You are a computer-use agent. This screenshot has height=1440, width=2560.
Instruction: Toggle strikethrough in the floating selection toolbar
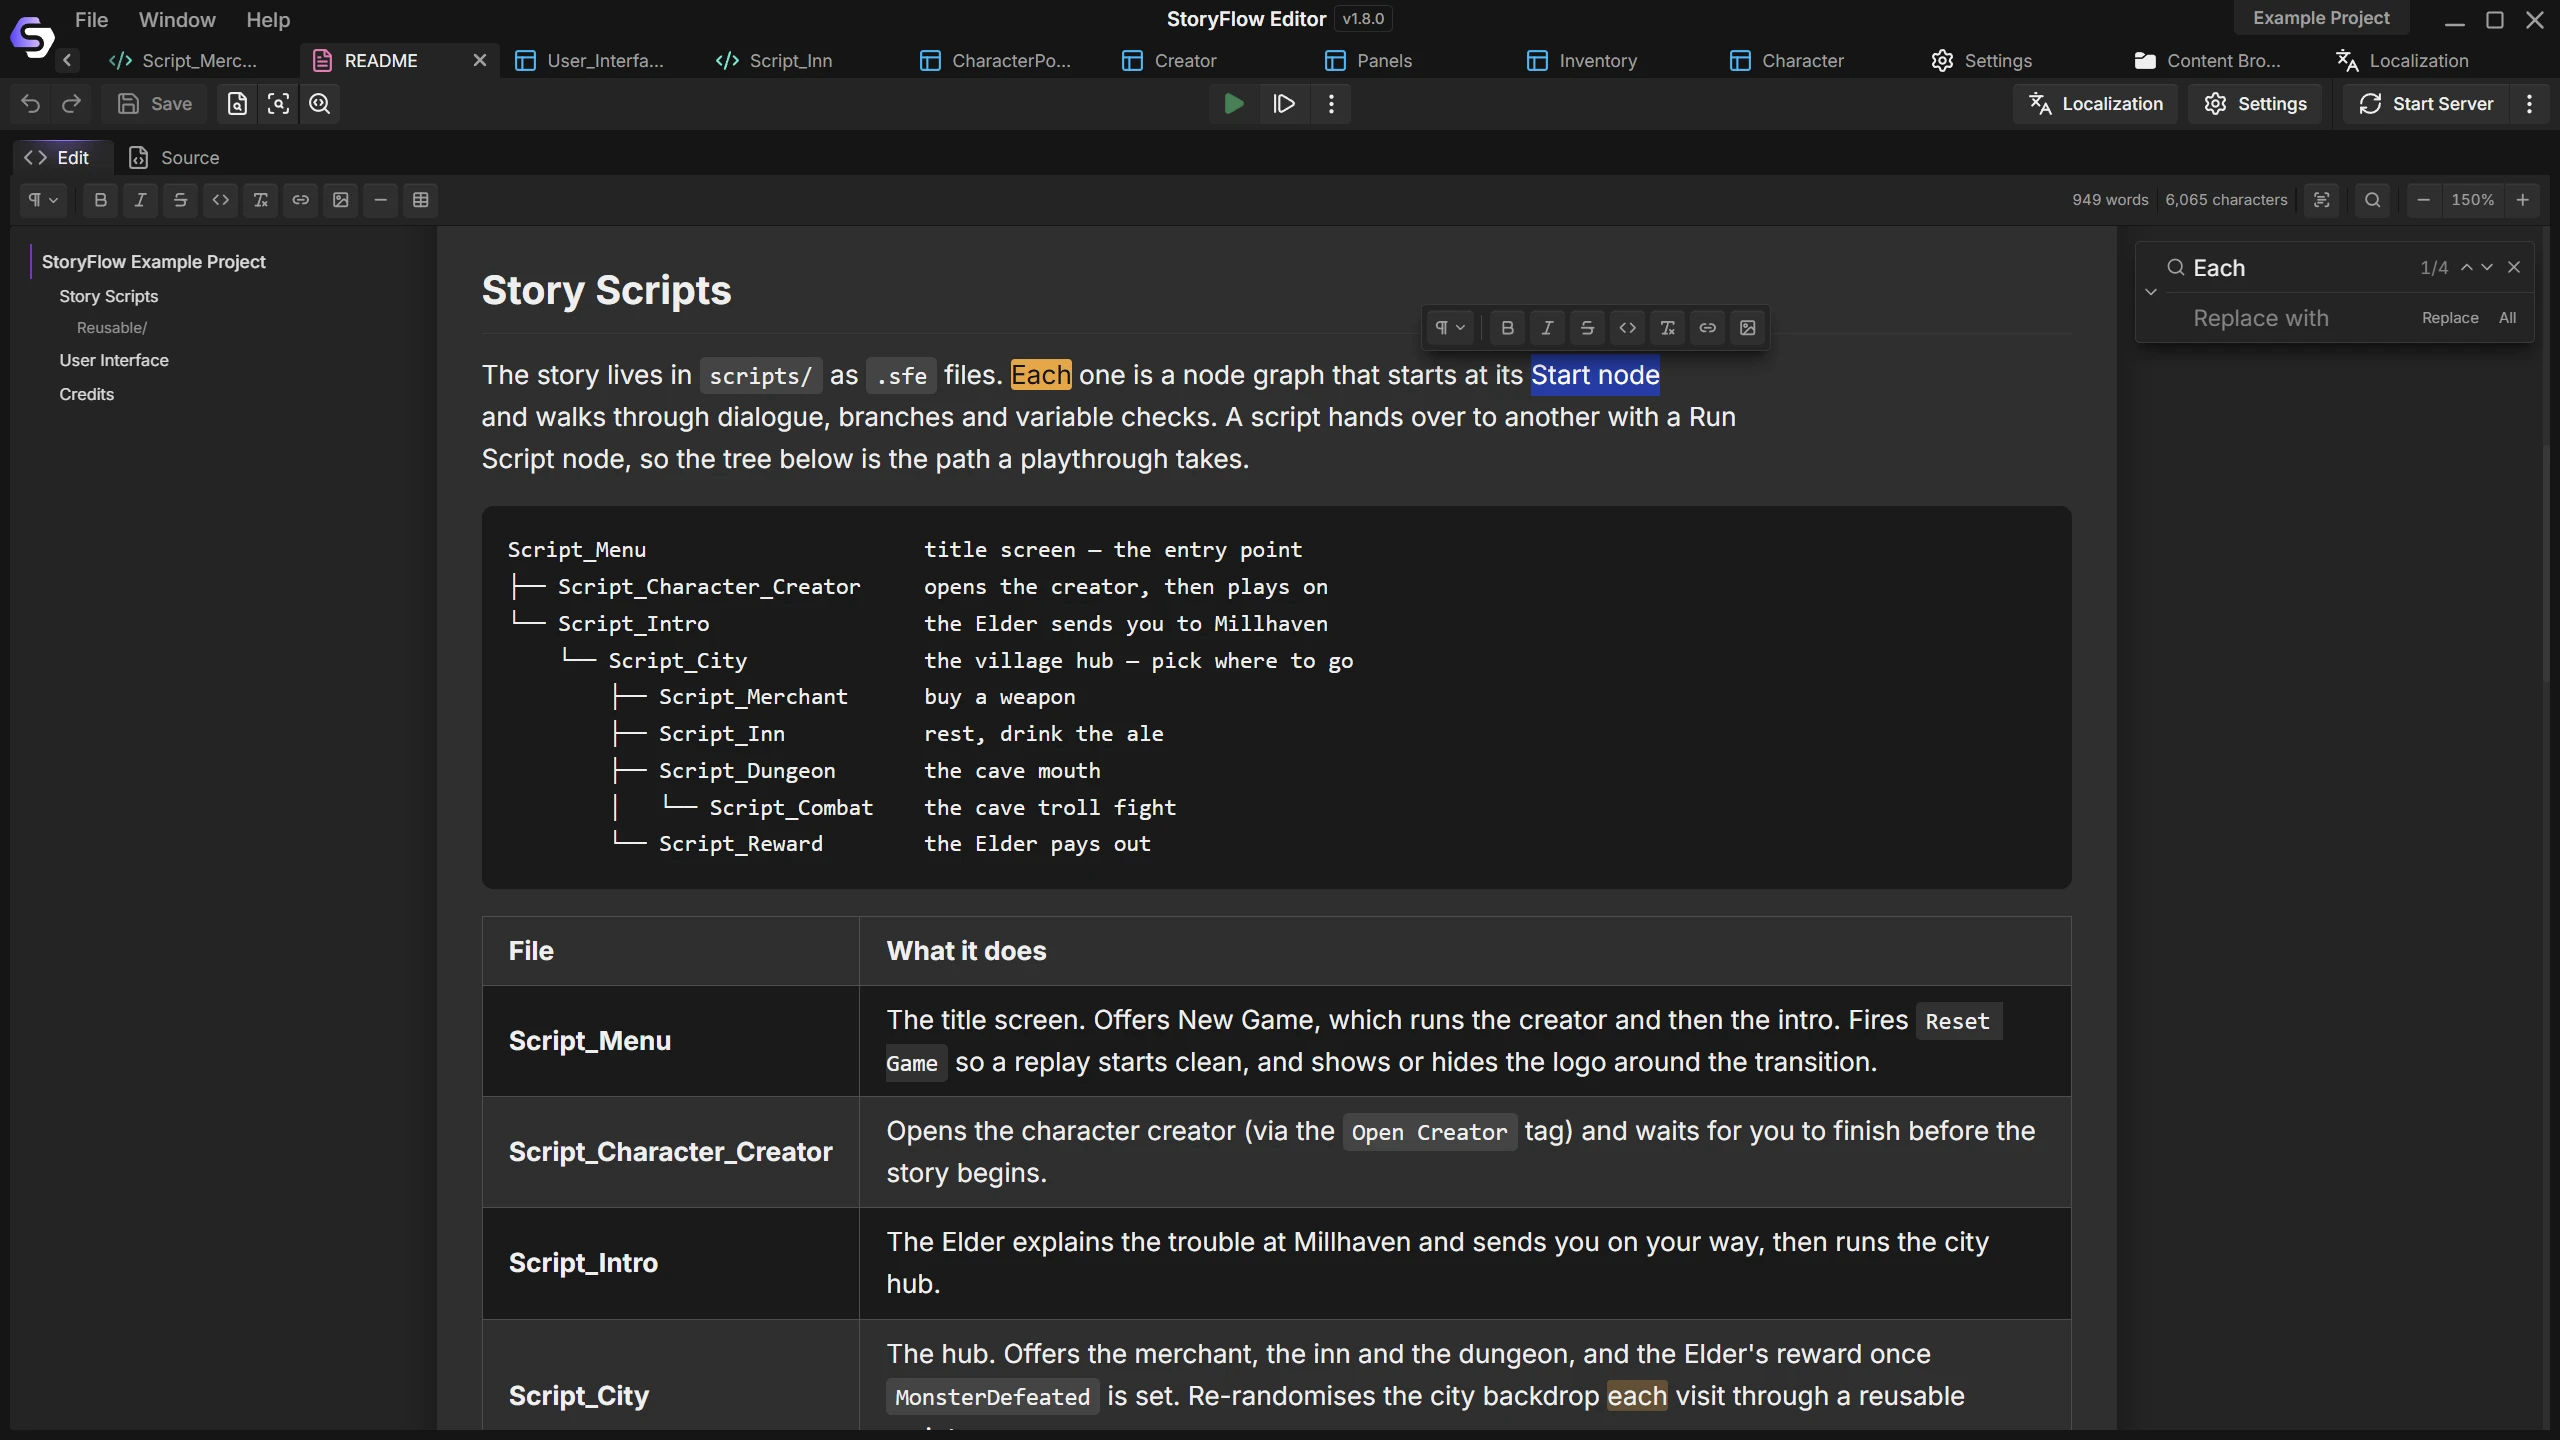point(1587,328)
